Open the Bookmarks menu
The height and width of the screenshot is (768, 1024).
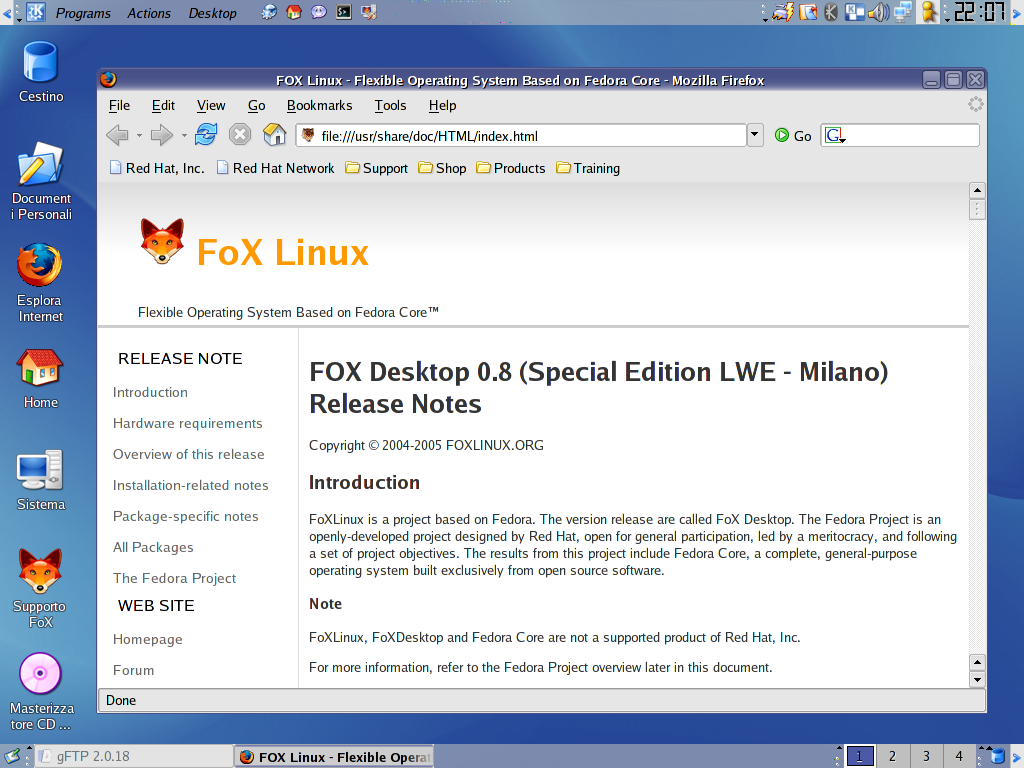pos(319,105)
